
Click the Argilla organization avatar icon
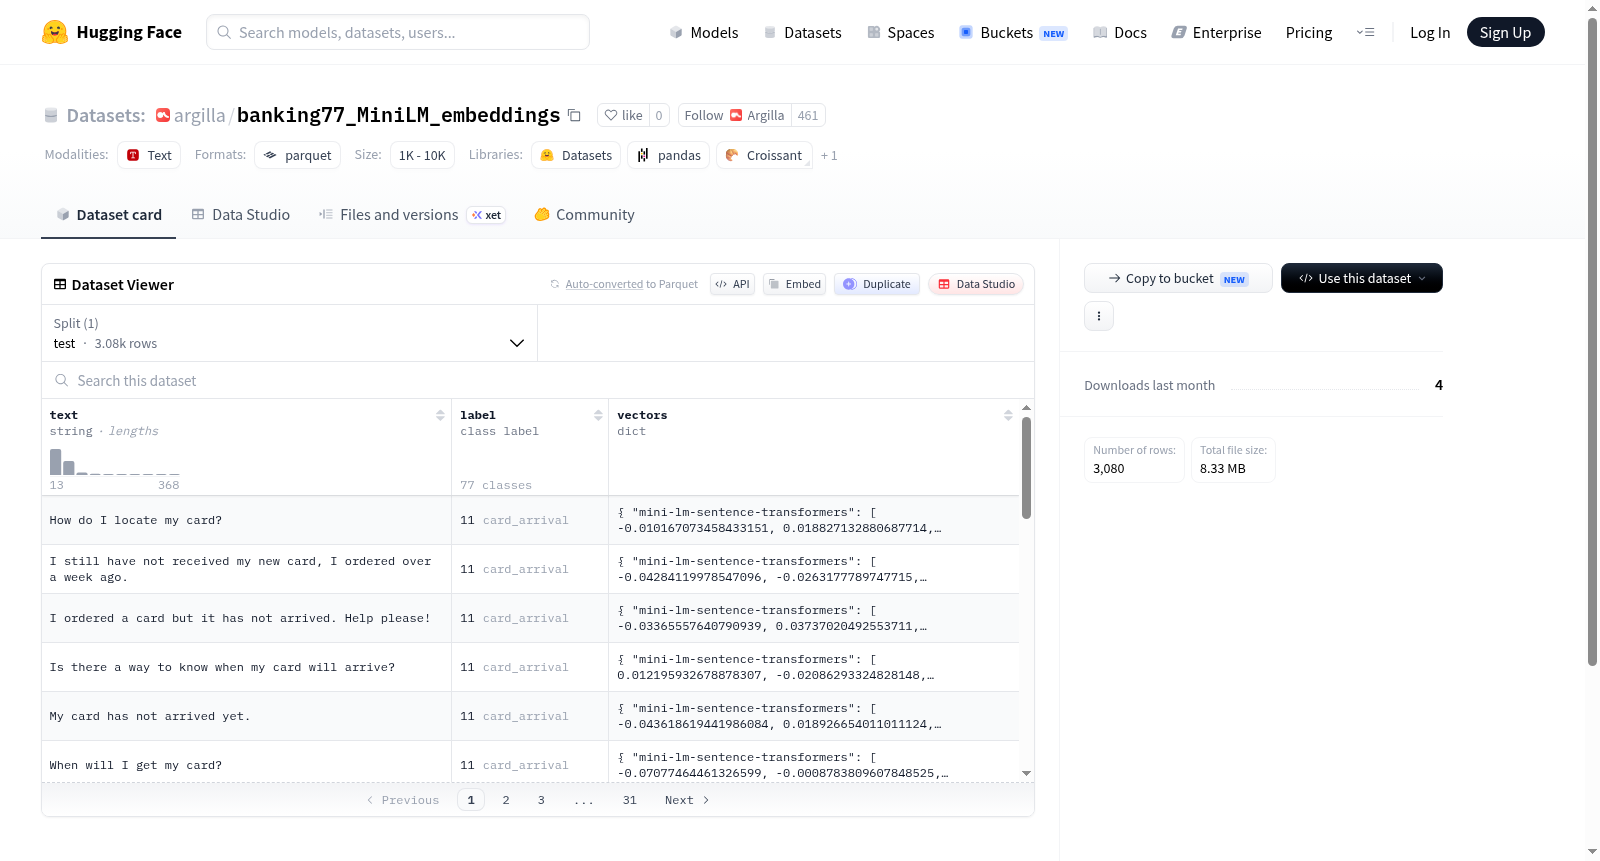(163, 115)
